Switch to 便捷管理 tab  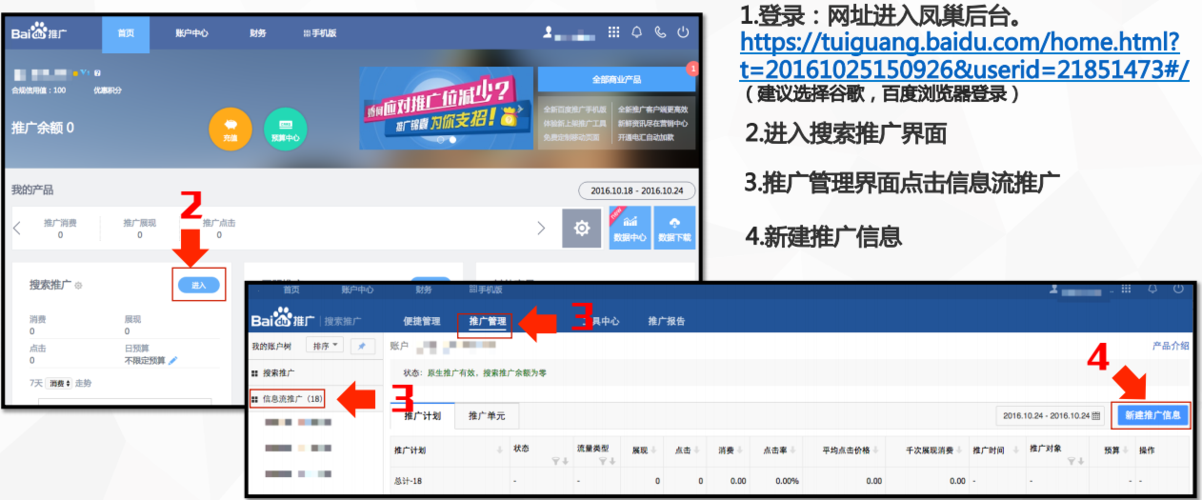click(x=421, y=321)
